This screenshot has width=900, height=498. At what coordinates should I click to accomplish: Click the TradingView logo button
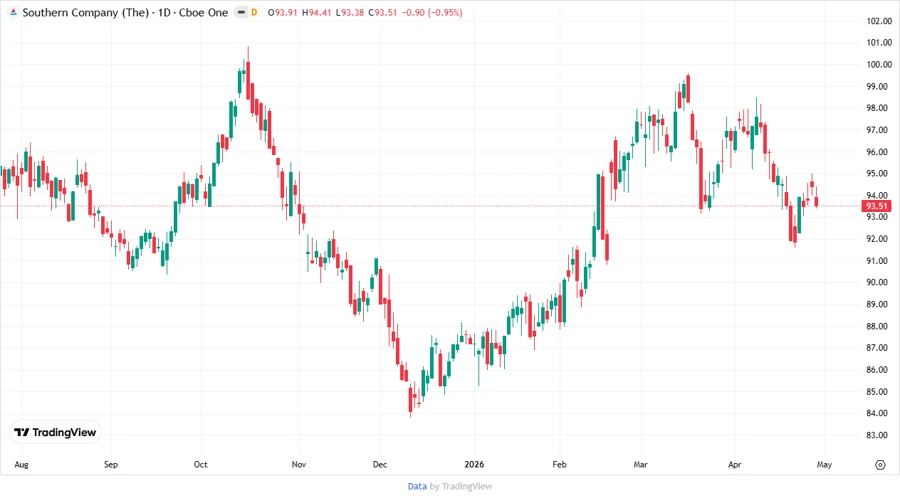click(55, 432)
